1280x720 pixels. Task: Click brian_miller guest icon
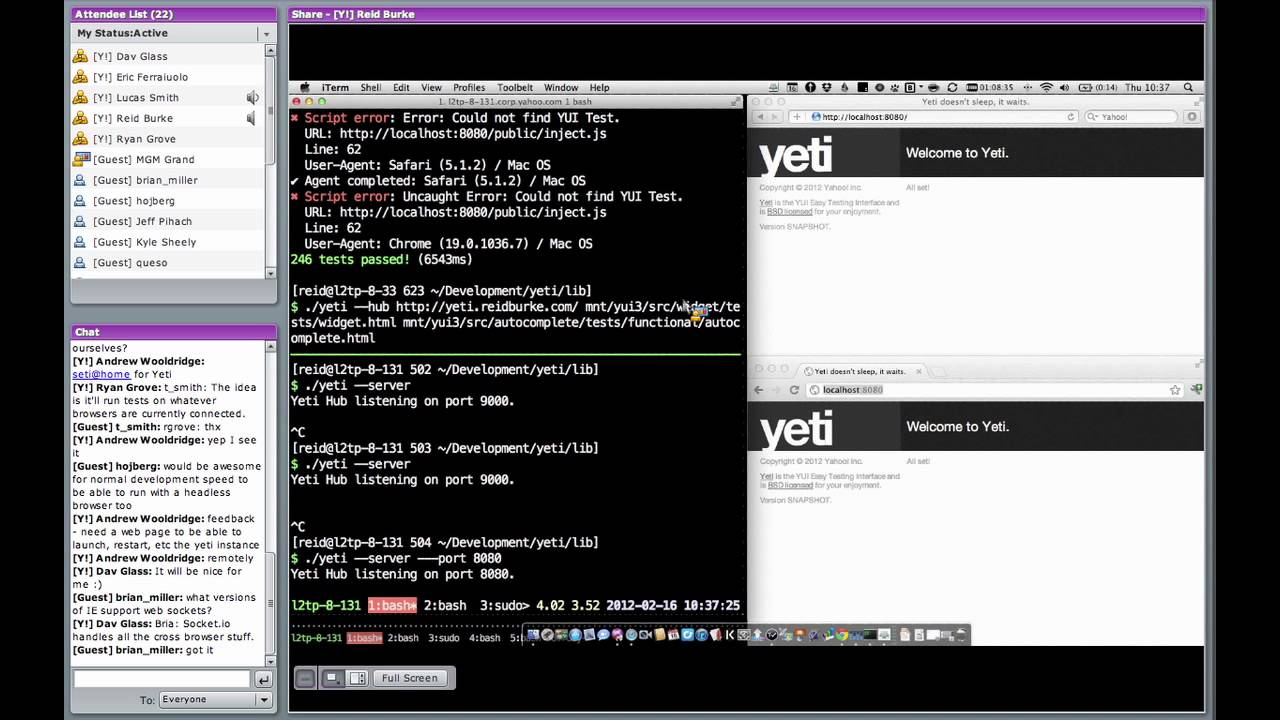pos(80,180)
